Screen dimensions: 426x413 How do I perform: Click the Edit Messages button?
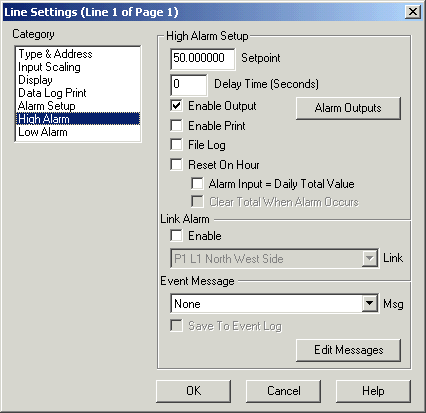[348, 350]
